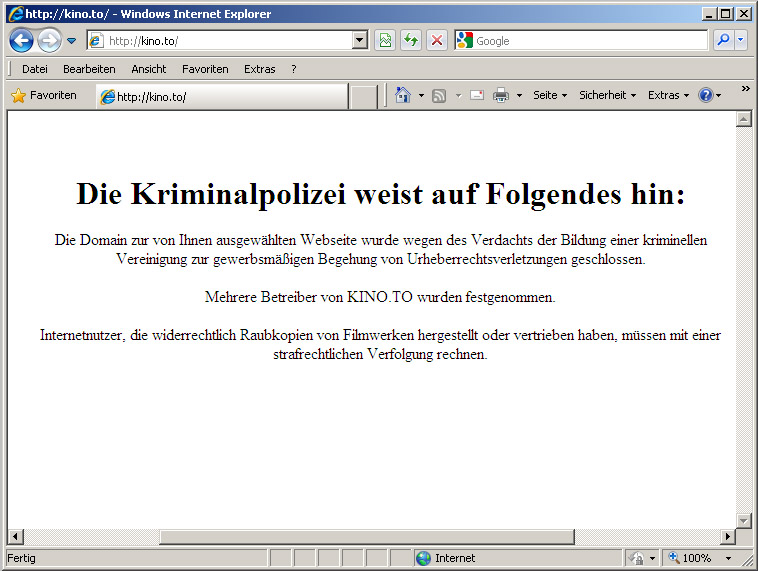Expand the print options dropdown arrow
Screen dimensions: 758x571
pos(520,96)
